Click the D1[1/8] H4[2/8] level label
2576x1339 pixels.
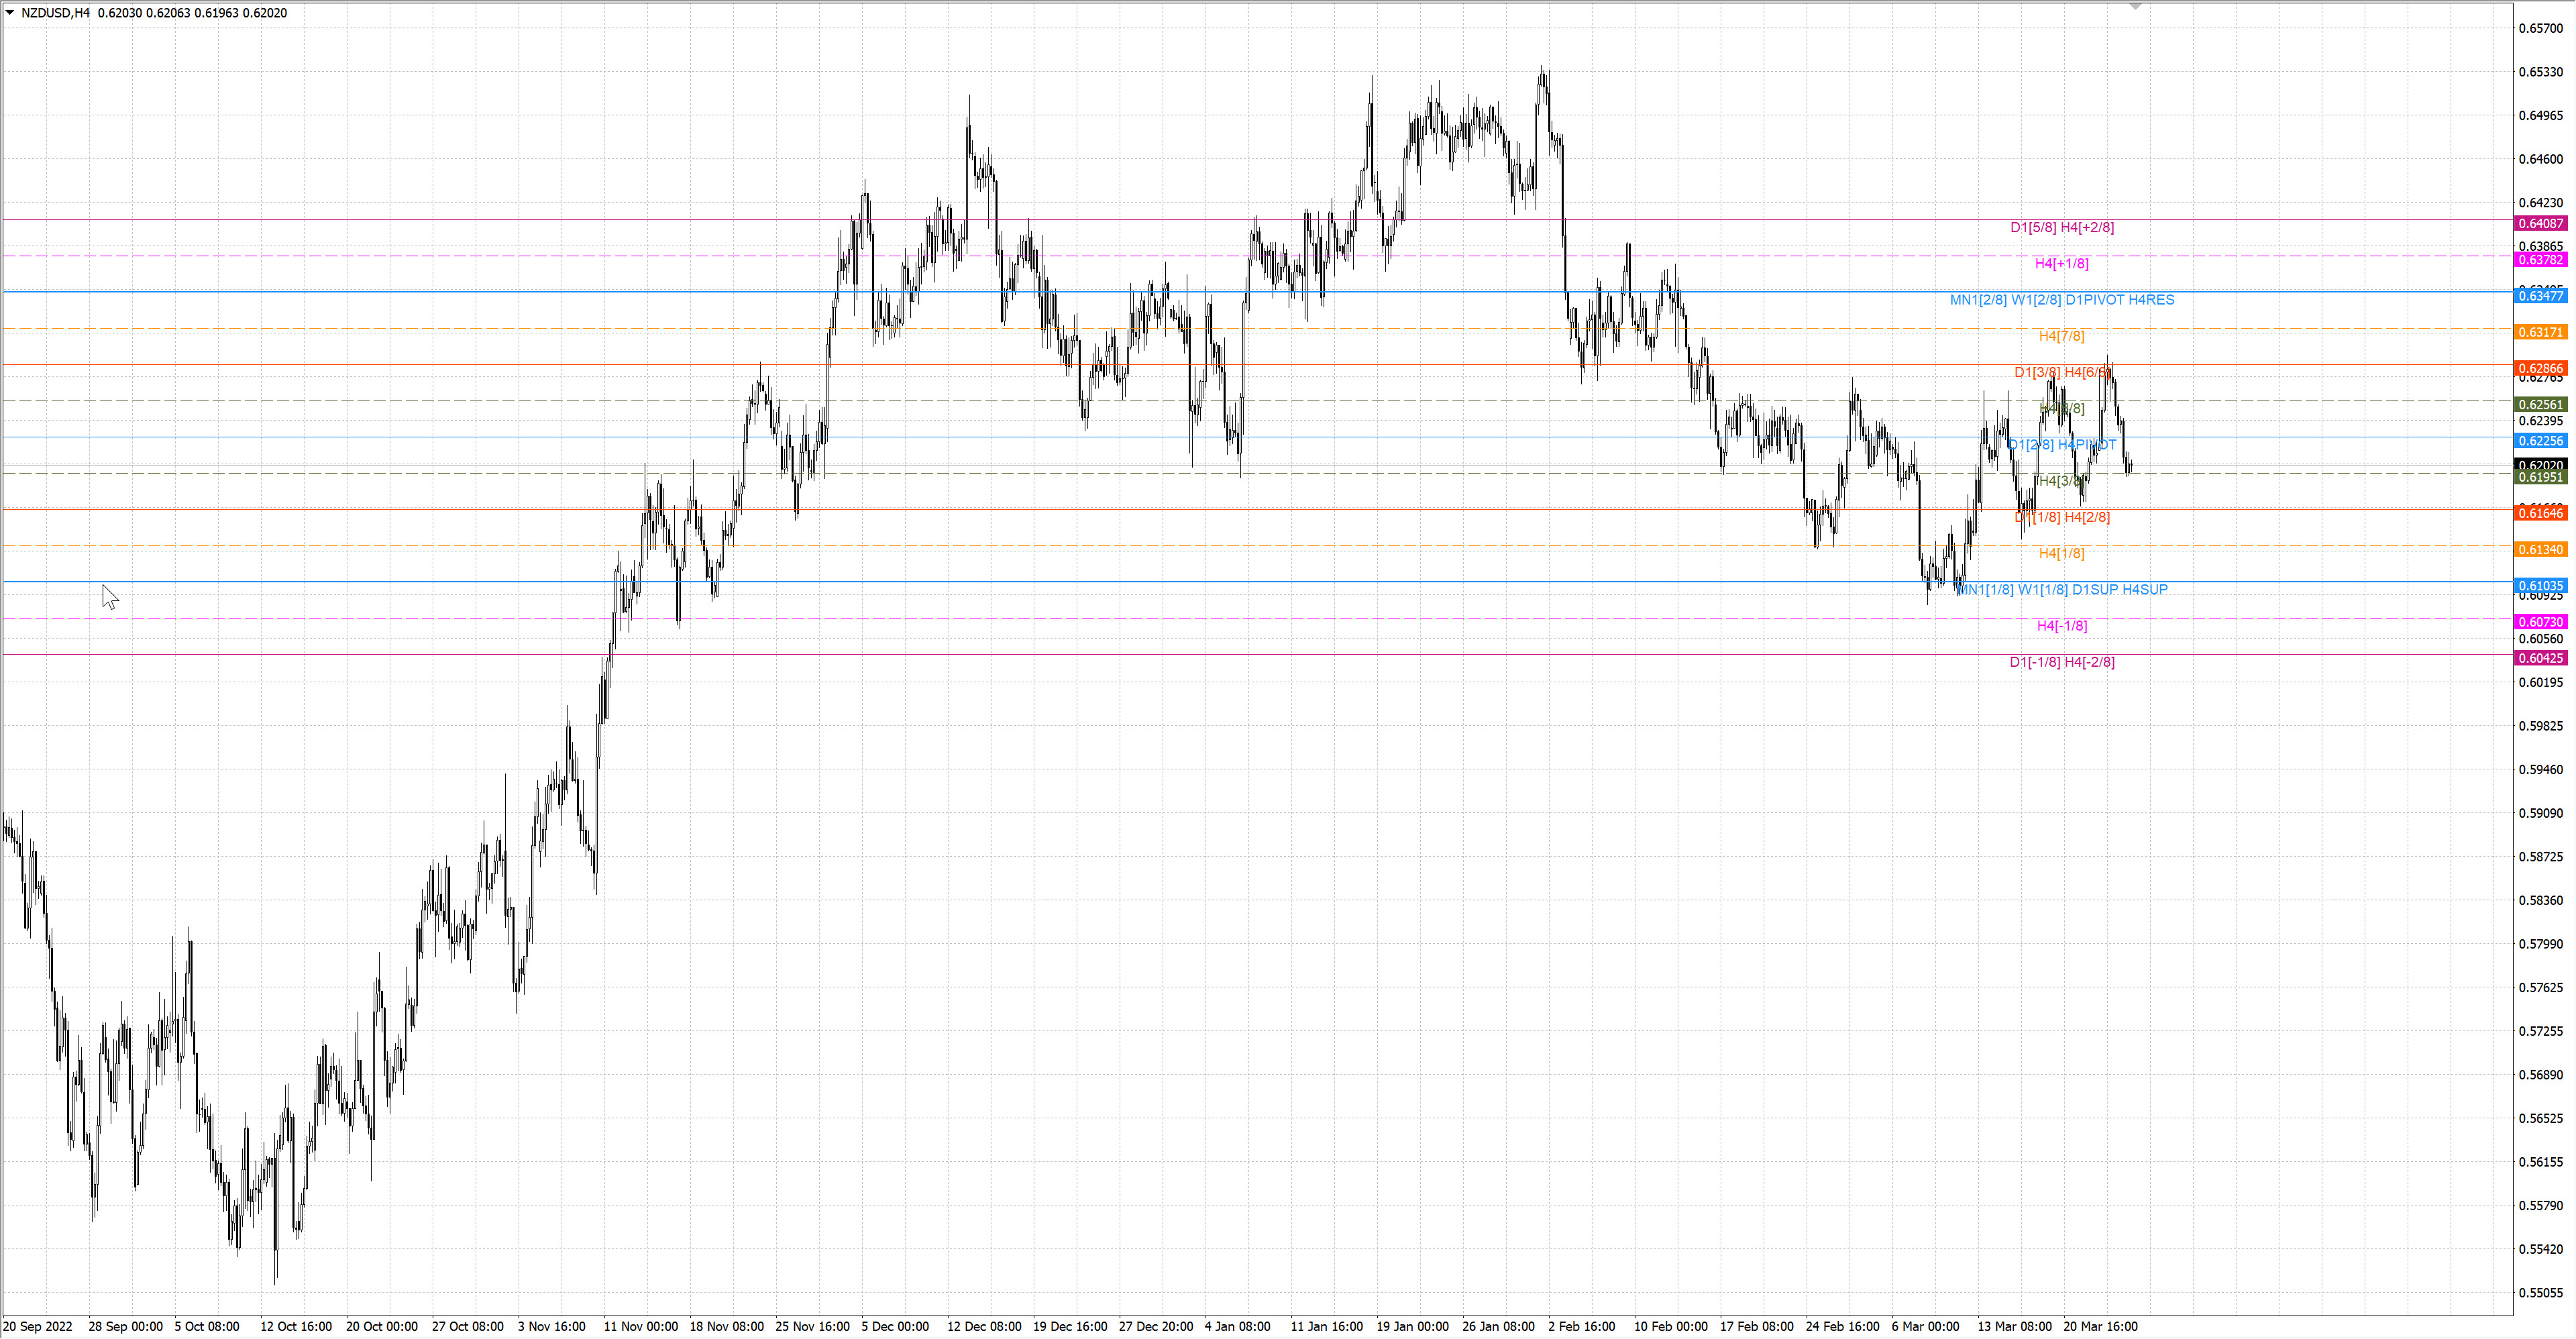pos(2062,518)
